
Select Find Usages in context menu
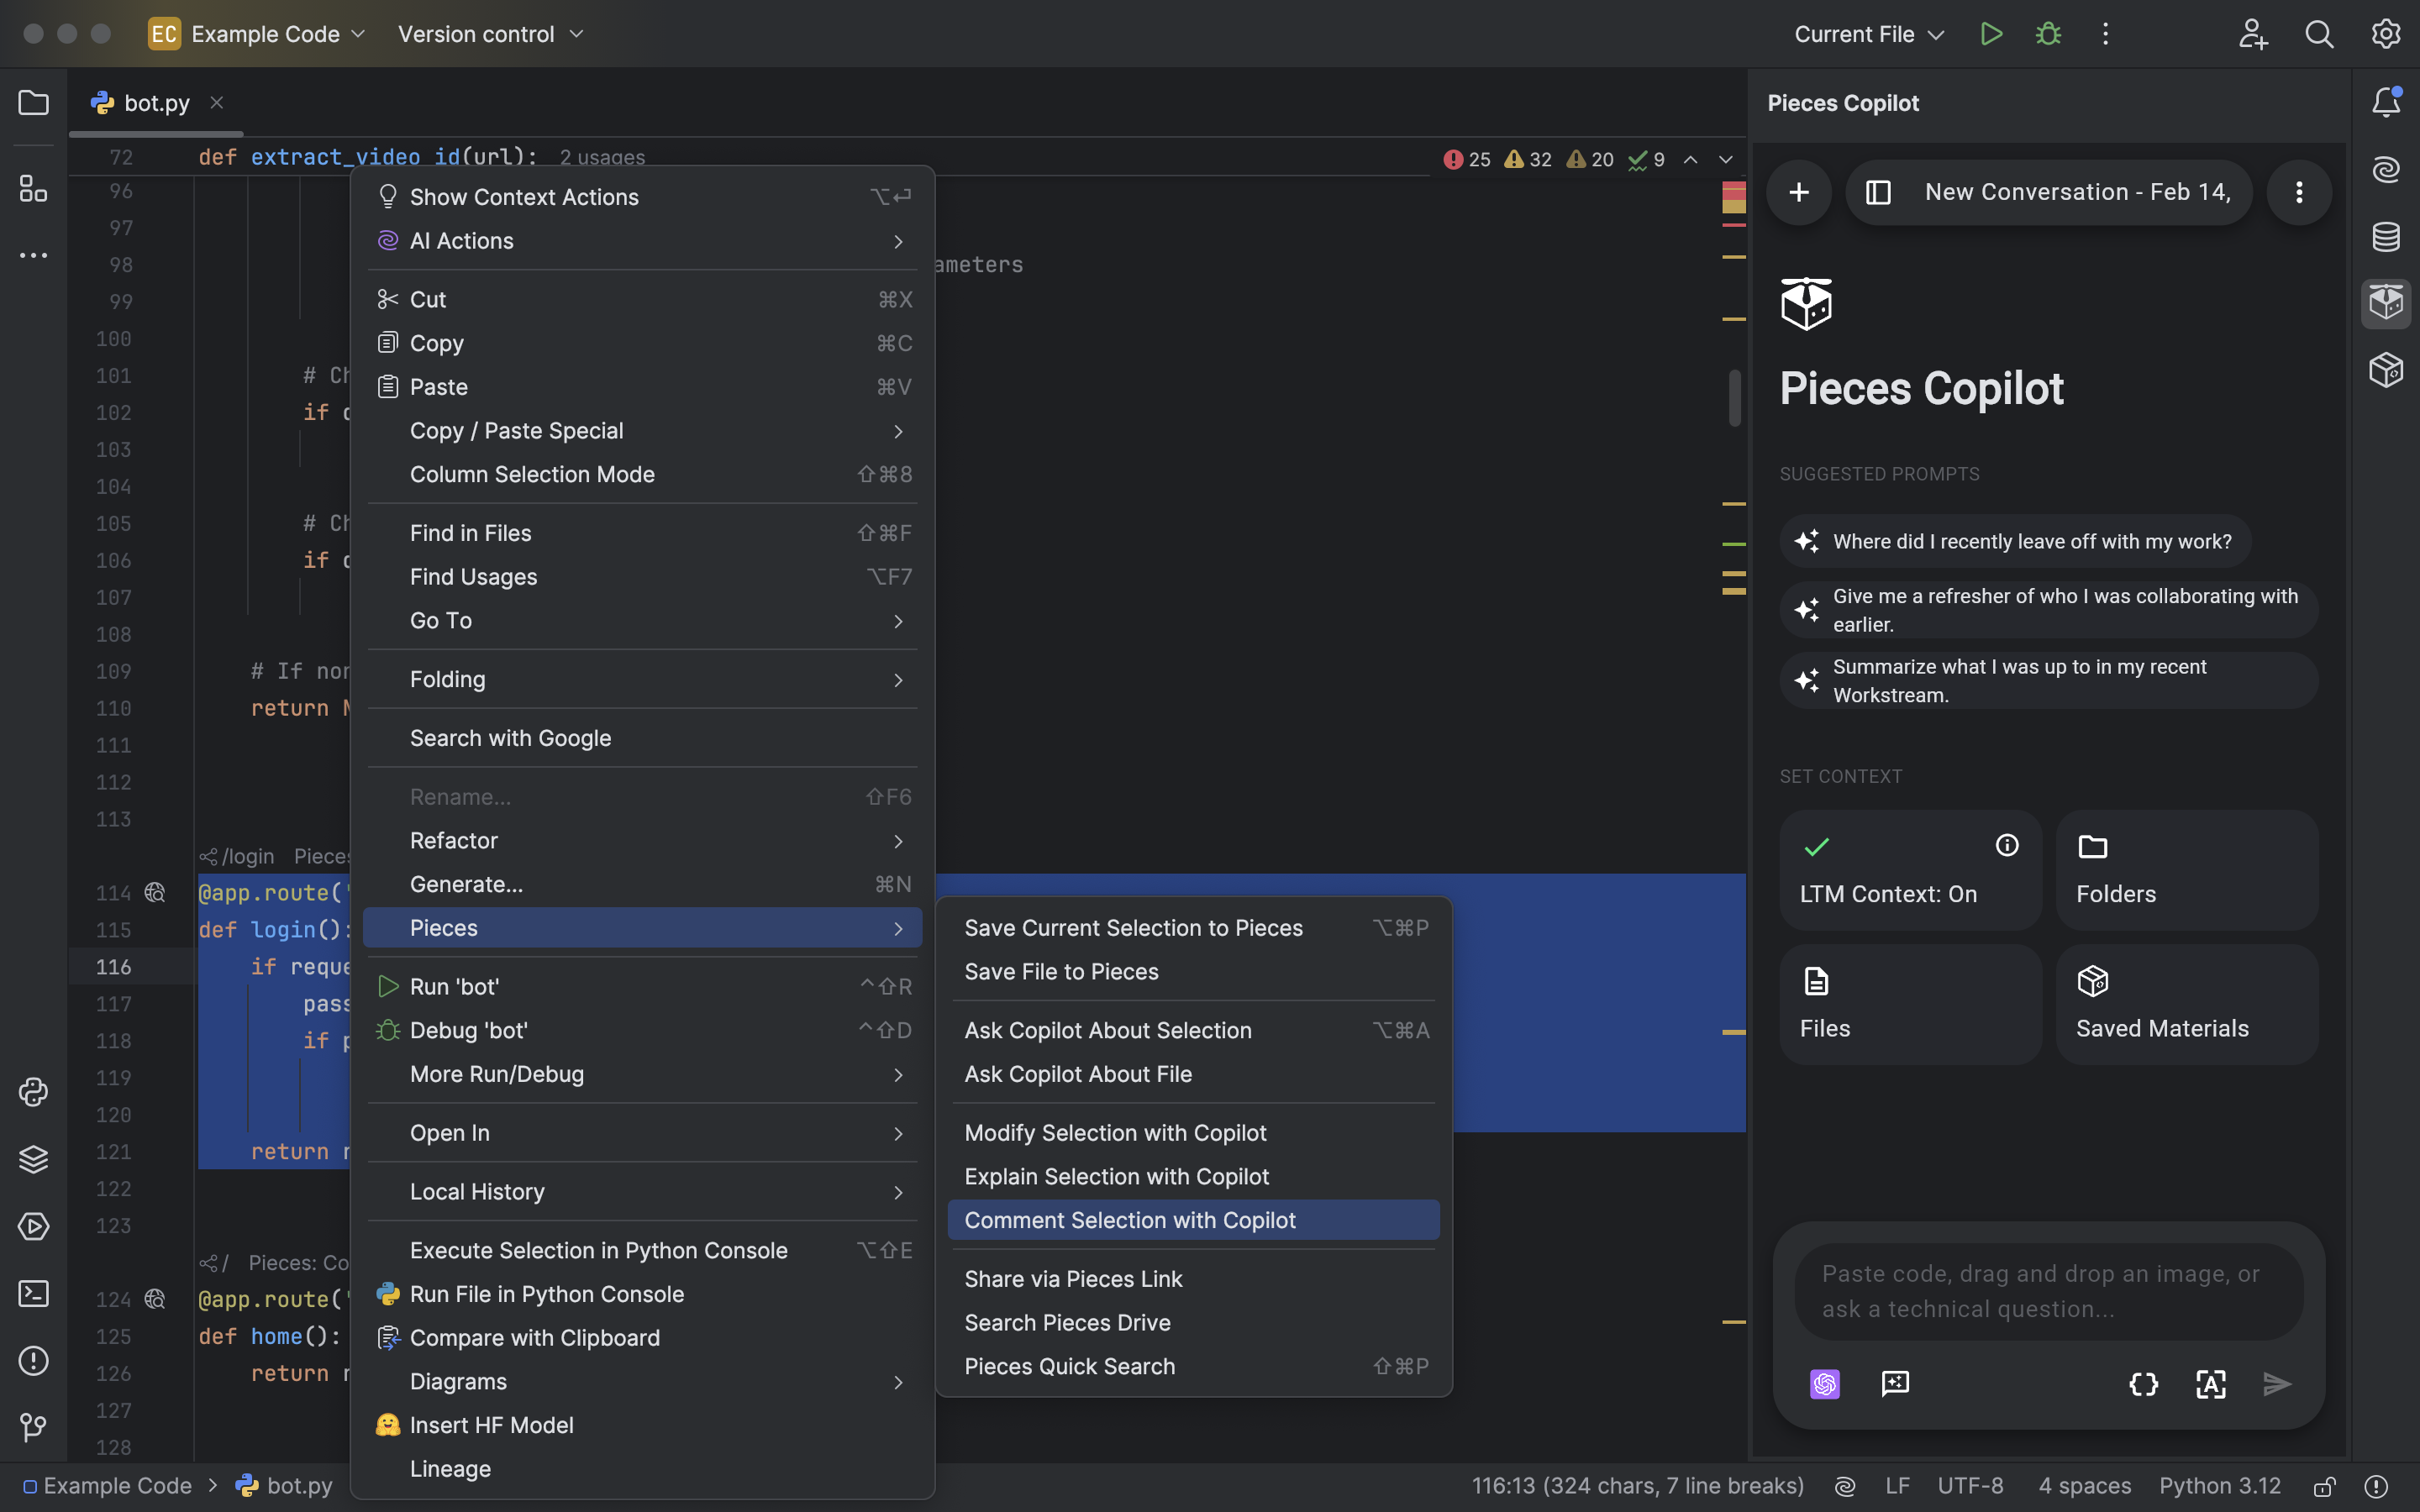coord(642,577)
